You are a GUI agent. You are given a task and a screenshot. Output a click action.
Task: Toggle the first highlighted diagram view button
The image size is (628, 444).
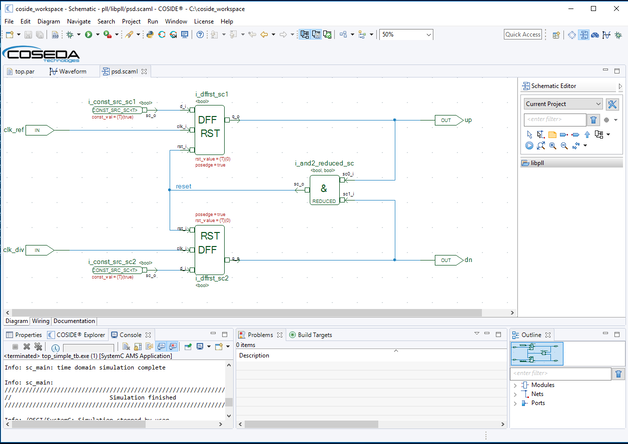coord(304,35)
